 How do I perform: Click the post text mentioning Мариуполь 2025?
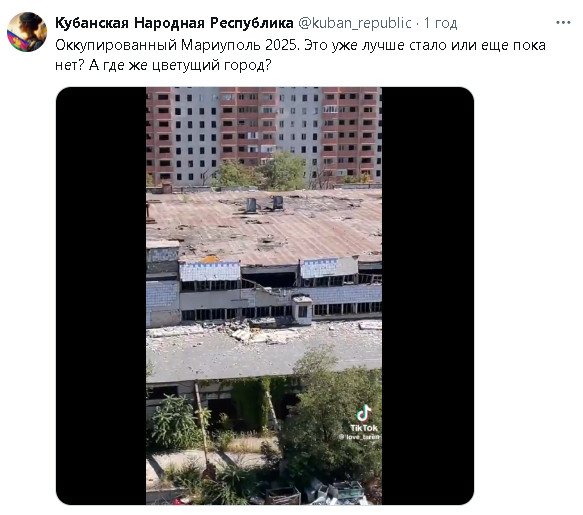(x=300, y=55)
